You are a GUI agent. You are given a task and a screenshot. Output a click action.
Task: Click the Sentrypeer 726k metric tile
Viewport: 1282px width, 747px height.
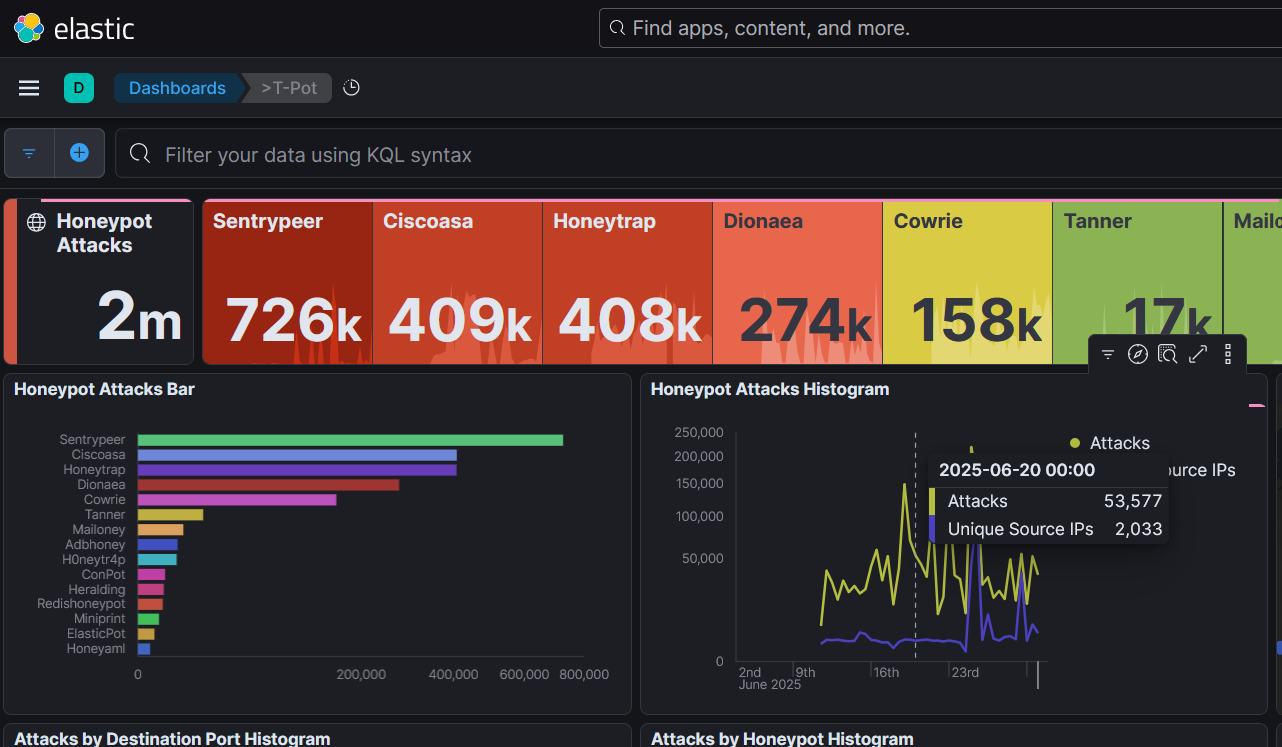click(287, 282)
